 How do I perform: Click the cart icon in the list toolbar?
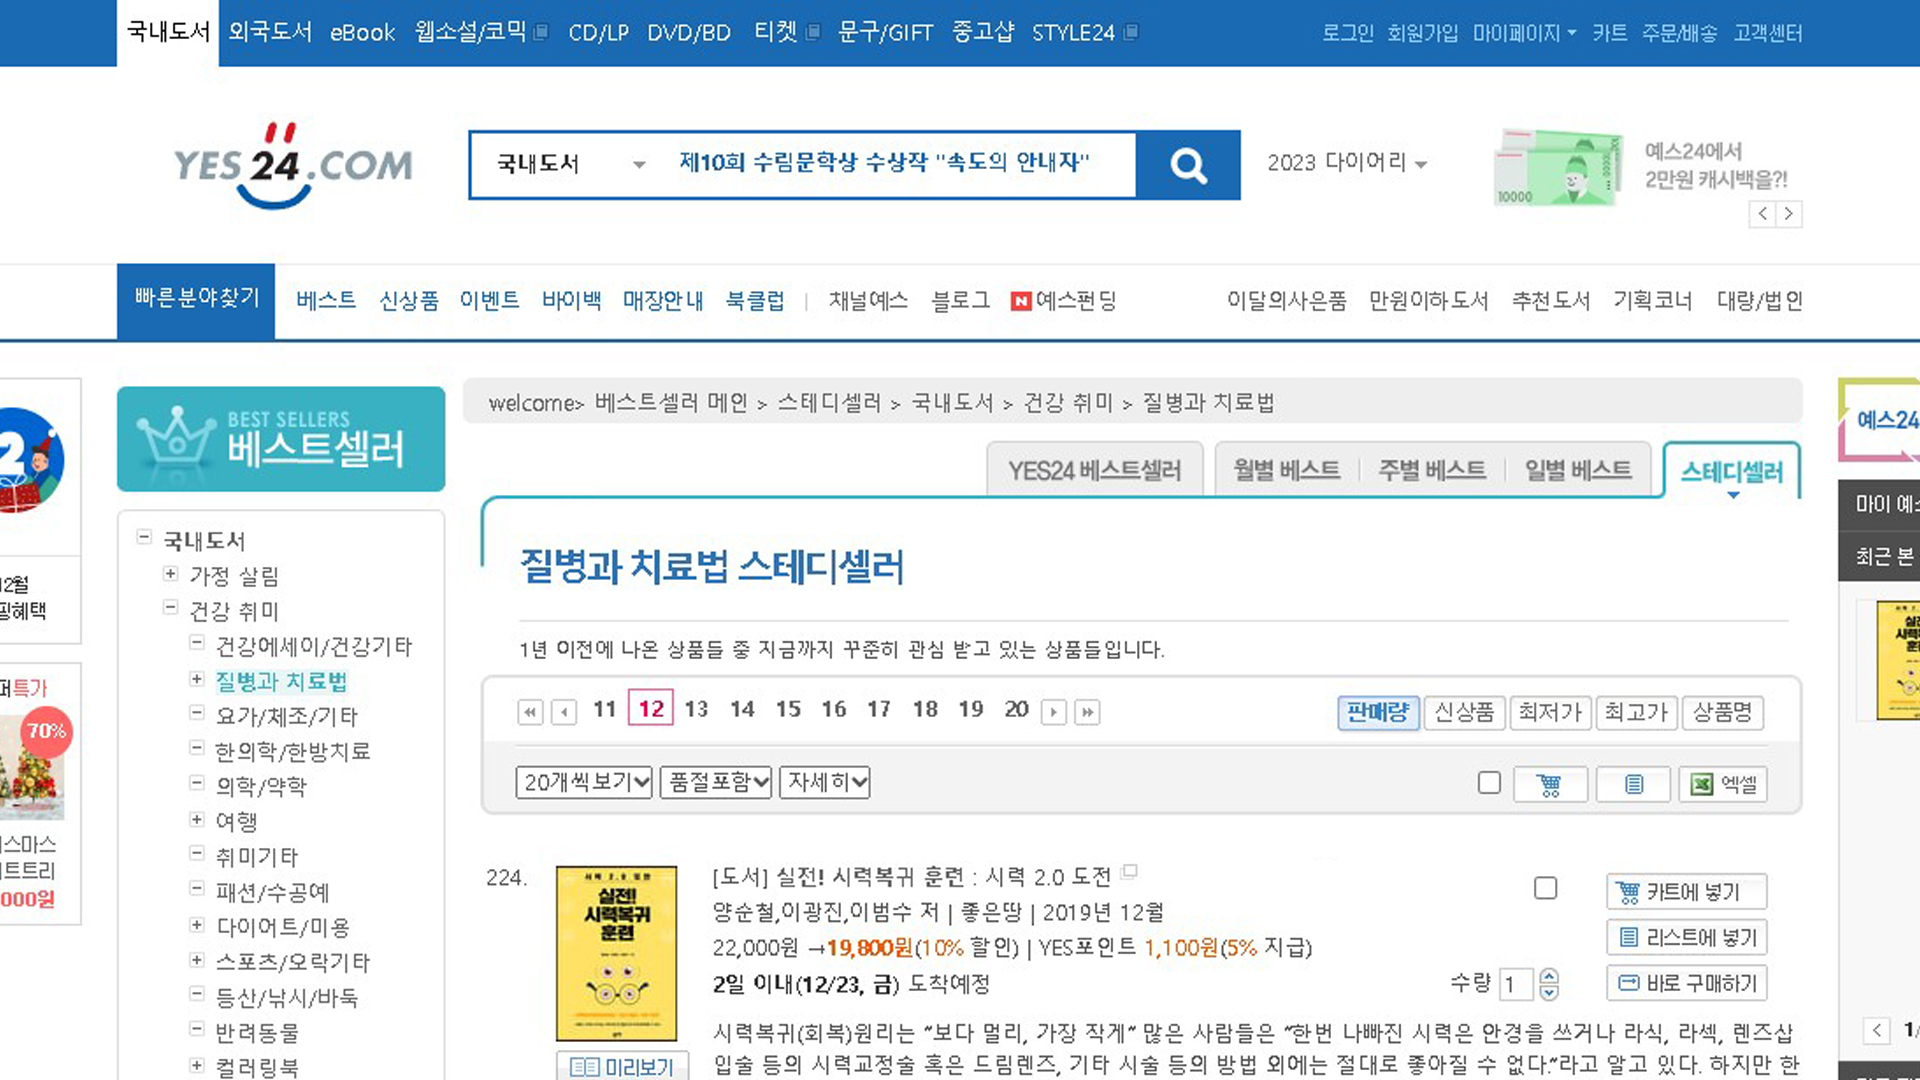point(1549,784)
